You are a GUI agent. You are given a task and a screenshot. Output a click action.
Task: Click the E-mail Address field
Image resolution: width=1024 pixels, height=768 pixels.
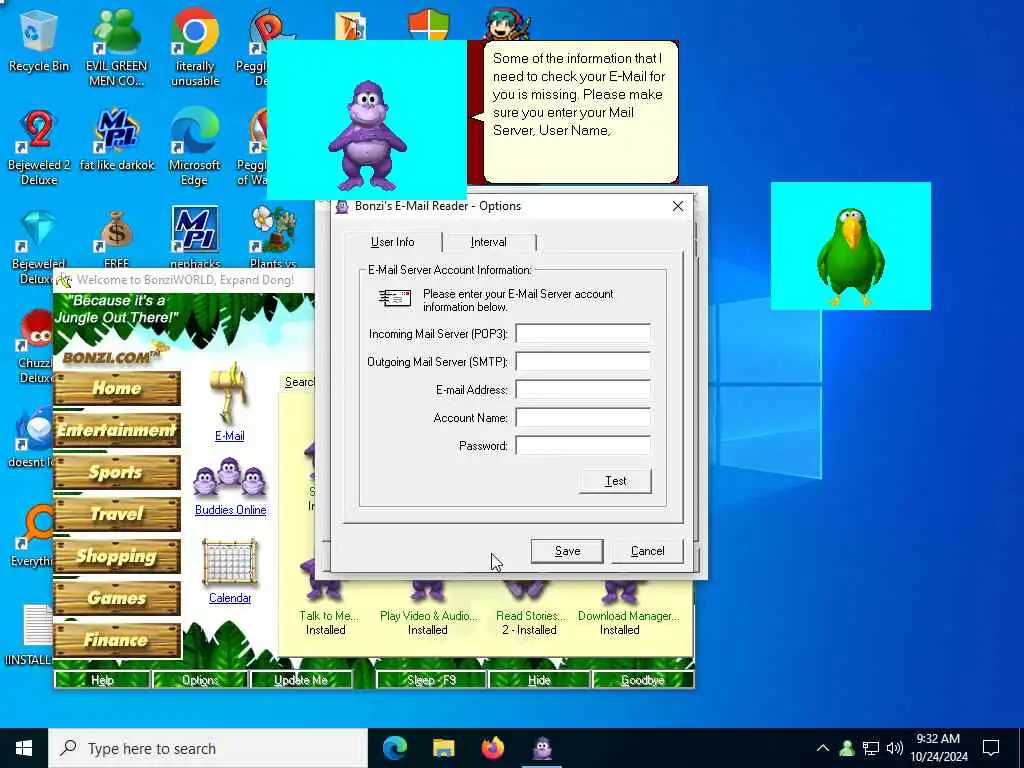point(583,390)
